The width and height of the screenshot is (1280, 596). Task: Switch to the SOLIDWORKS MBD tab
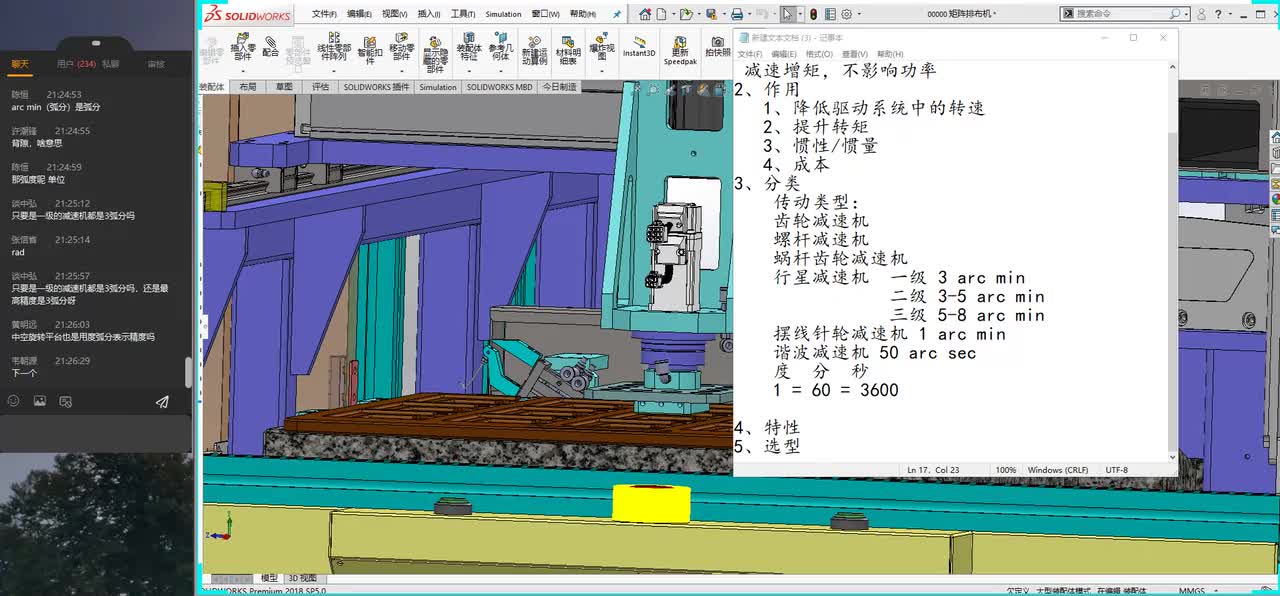click(500, 87)
